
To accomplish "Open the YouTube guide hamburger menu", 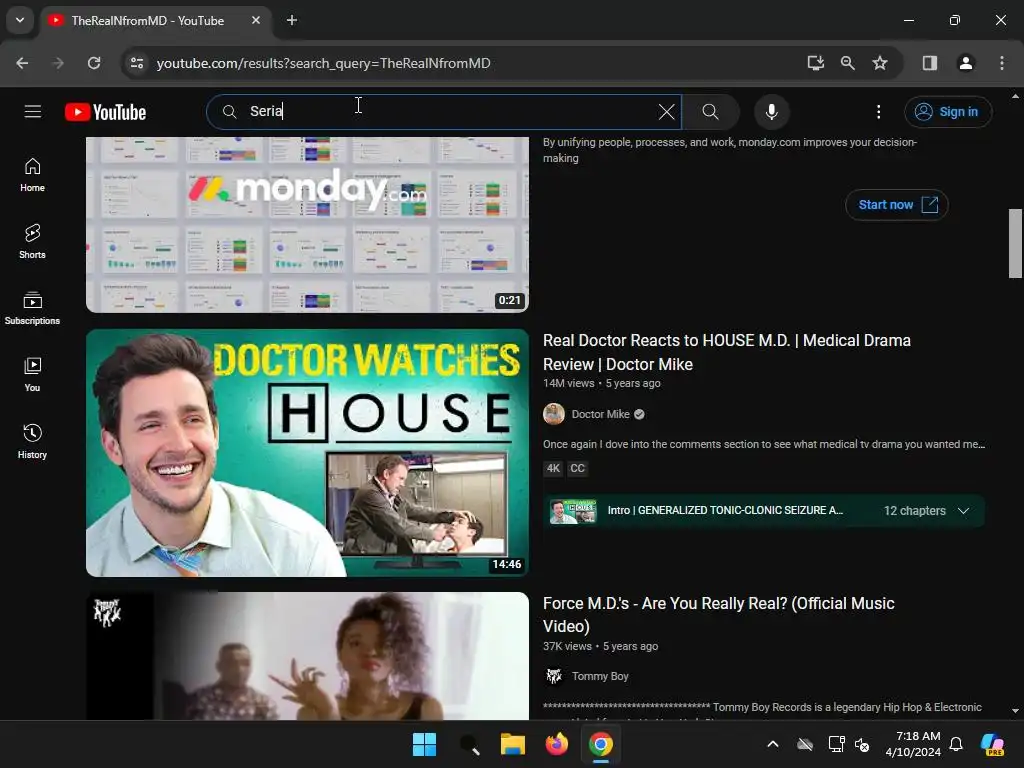I will point(33,112).
